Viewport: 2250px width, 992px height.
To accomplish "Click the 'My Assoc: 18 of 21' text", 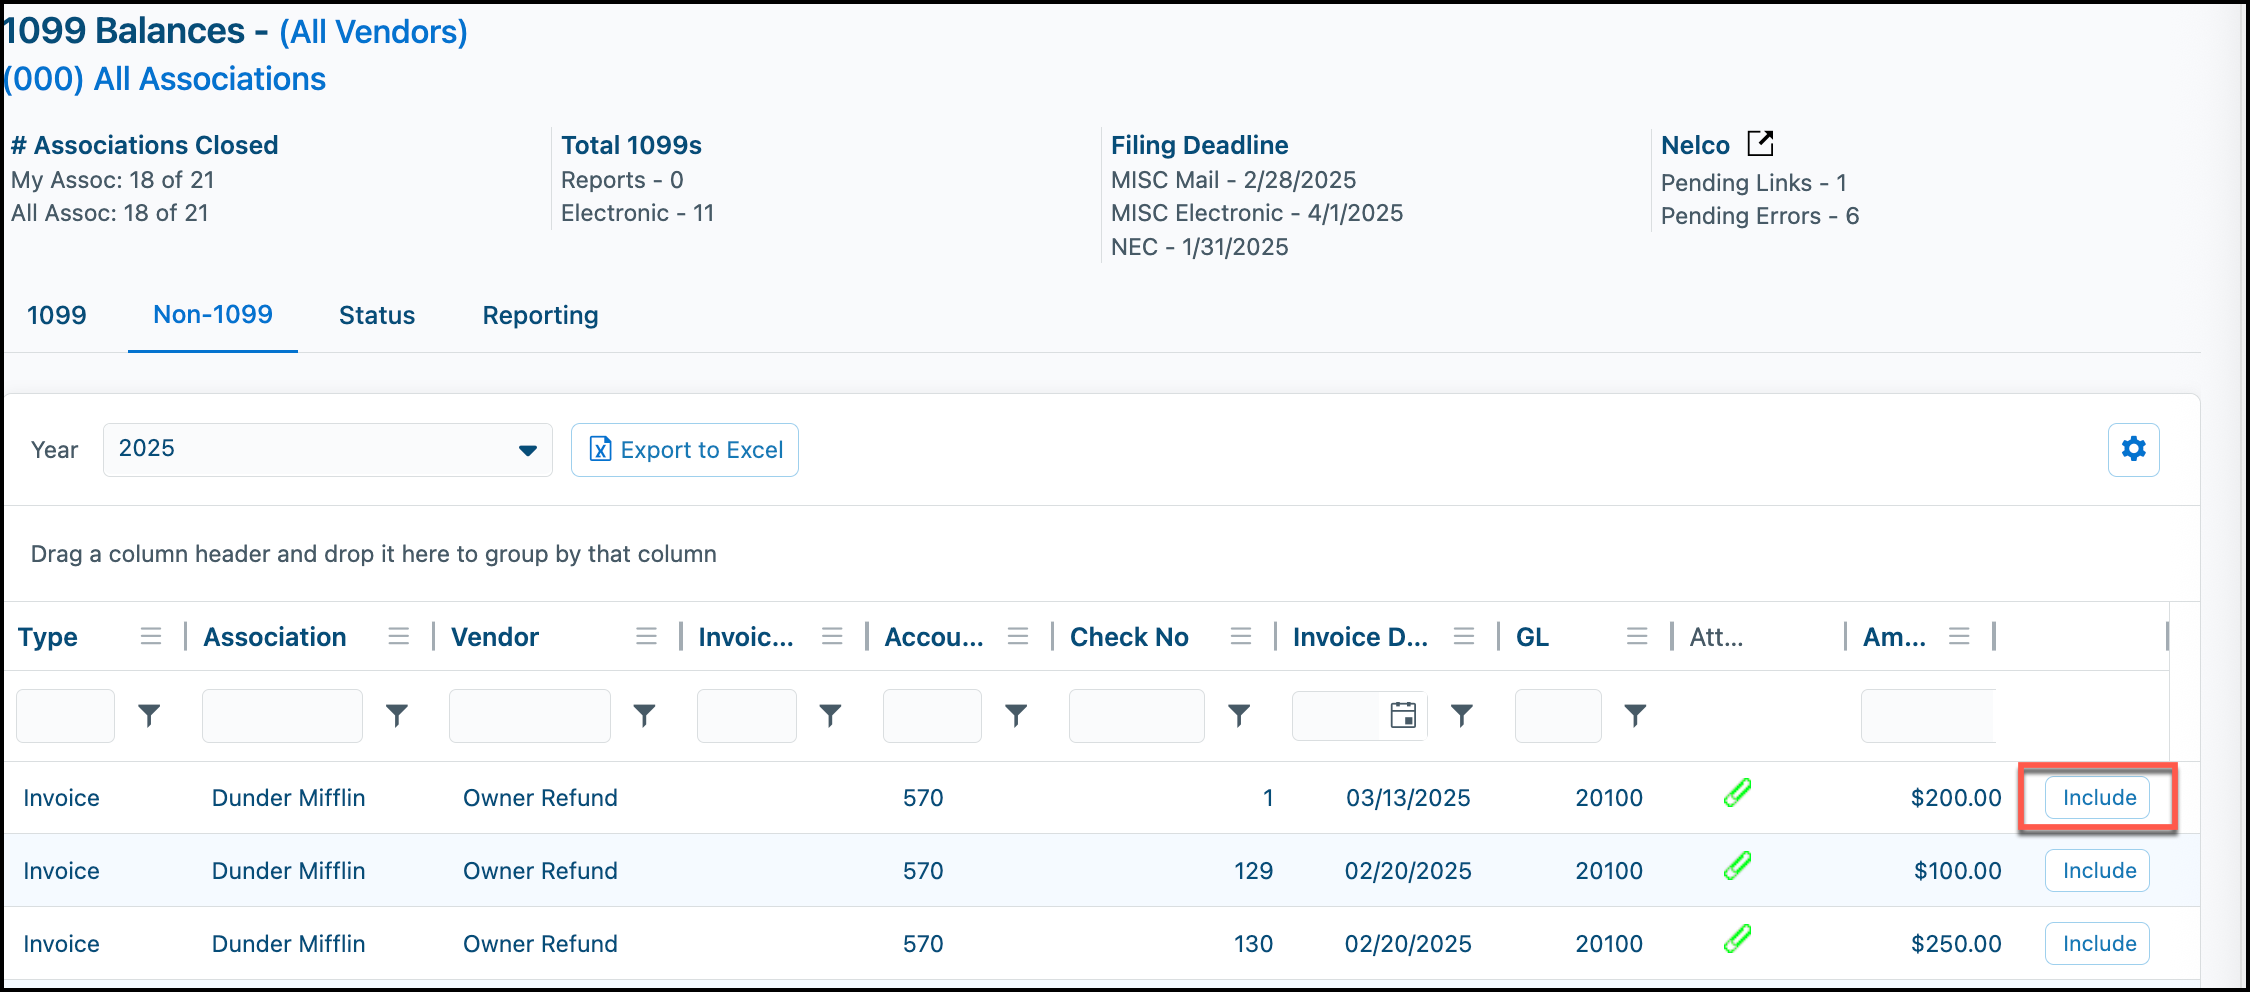I will [113, 180].
